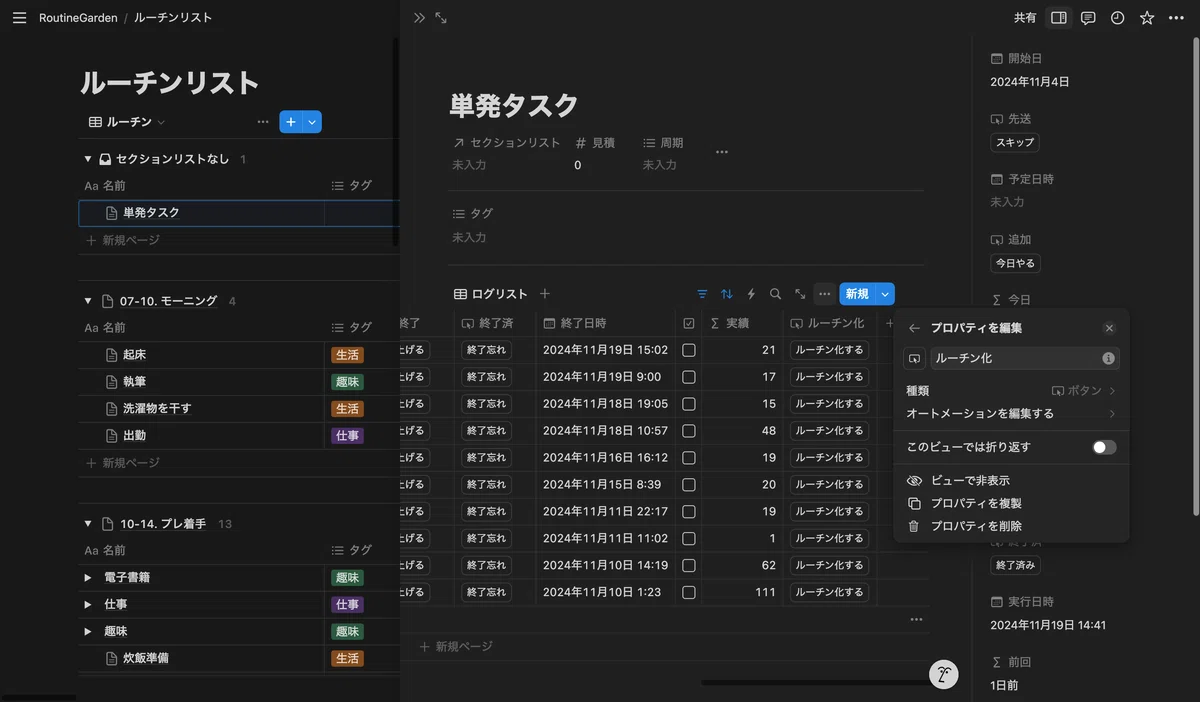The height and width of the screenshot is (702, 1200).
Task: Open sort arrows icon in ログリスト toolbar
Action: 727,294
